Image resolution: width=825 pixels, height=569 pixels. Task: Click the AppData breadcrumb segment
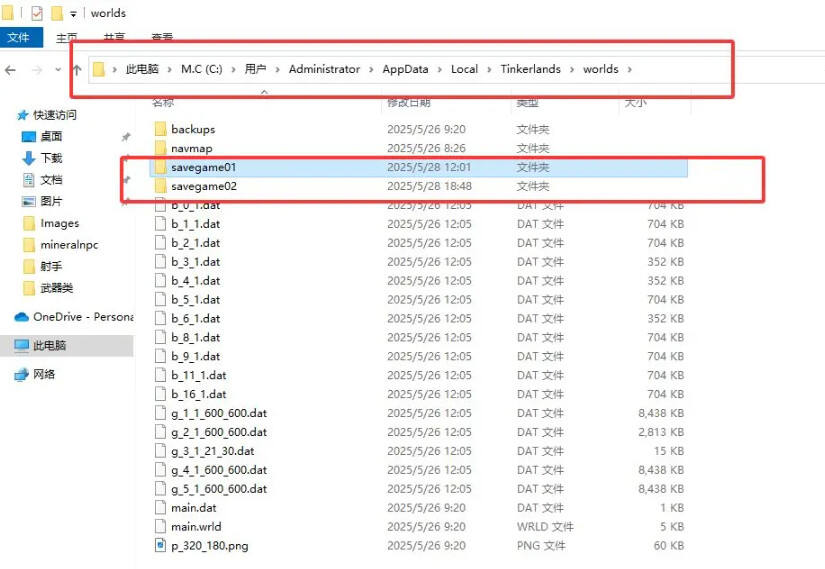405,69
